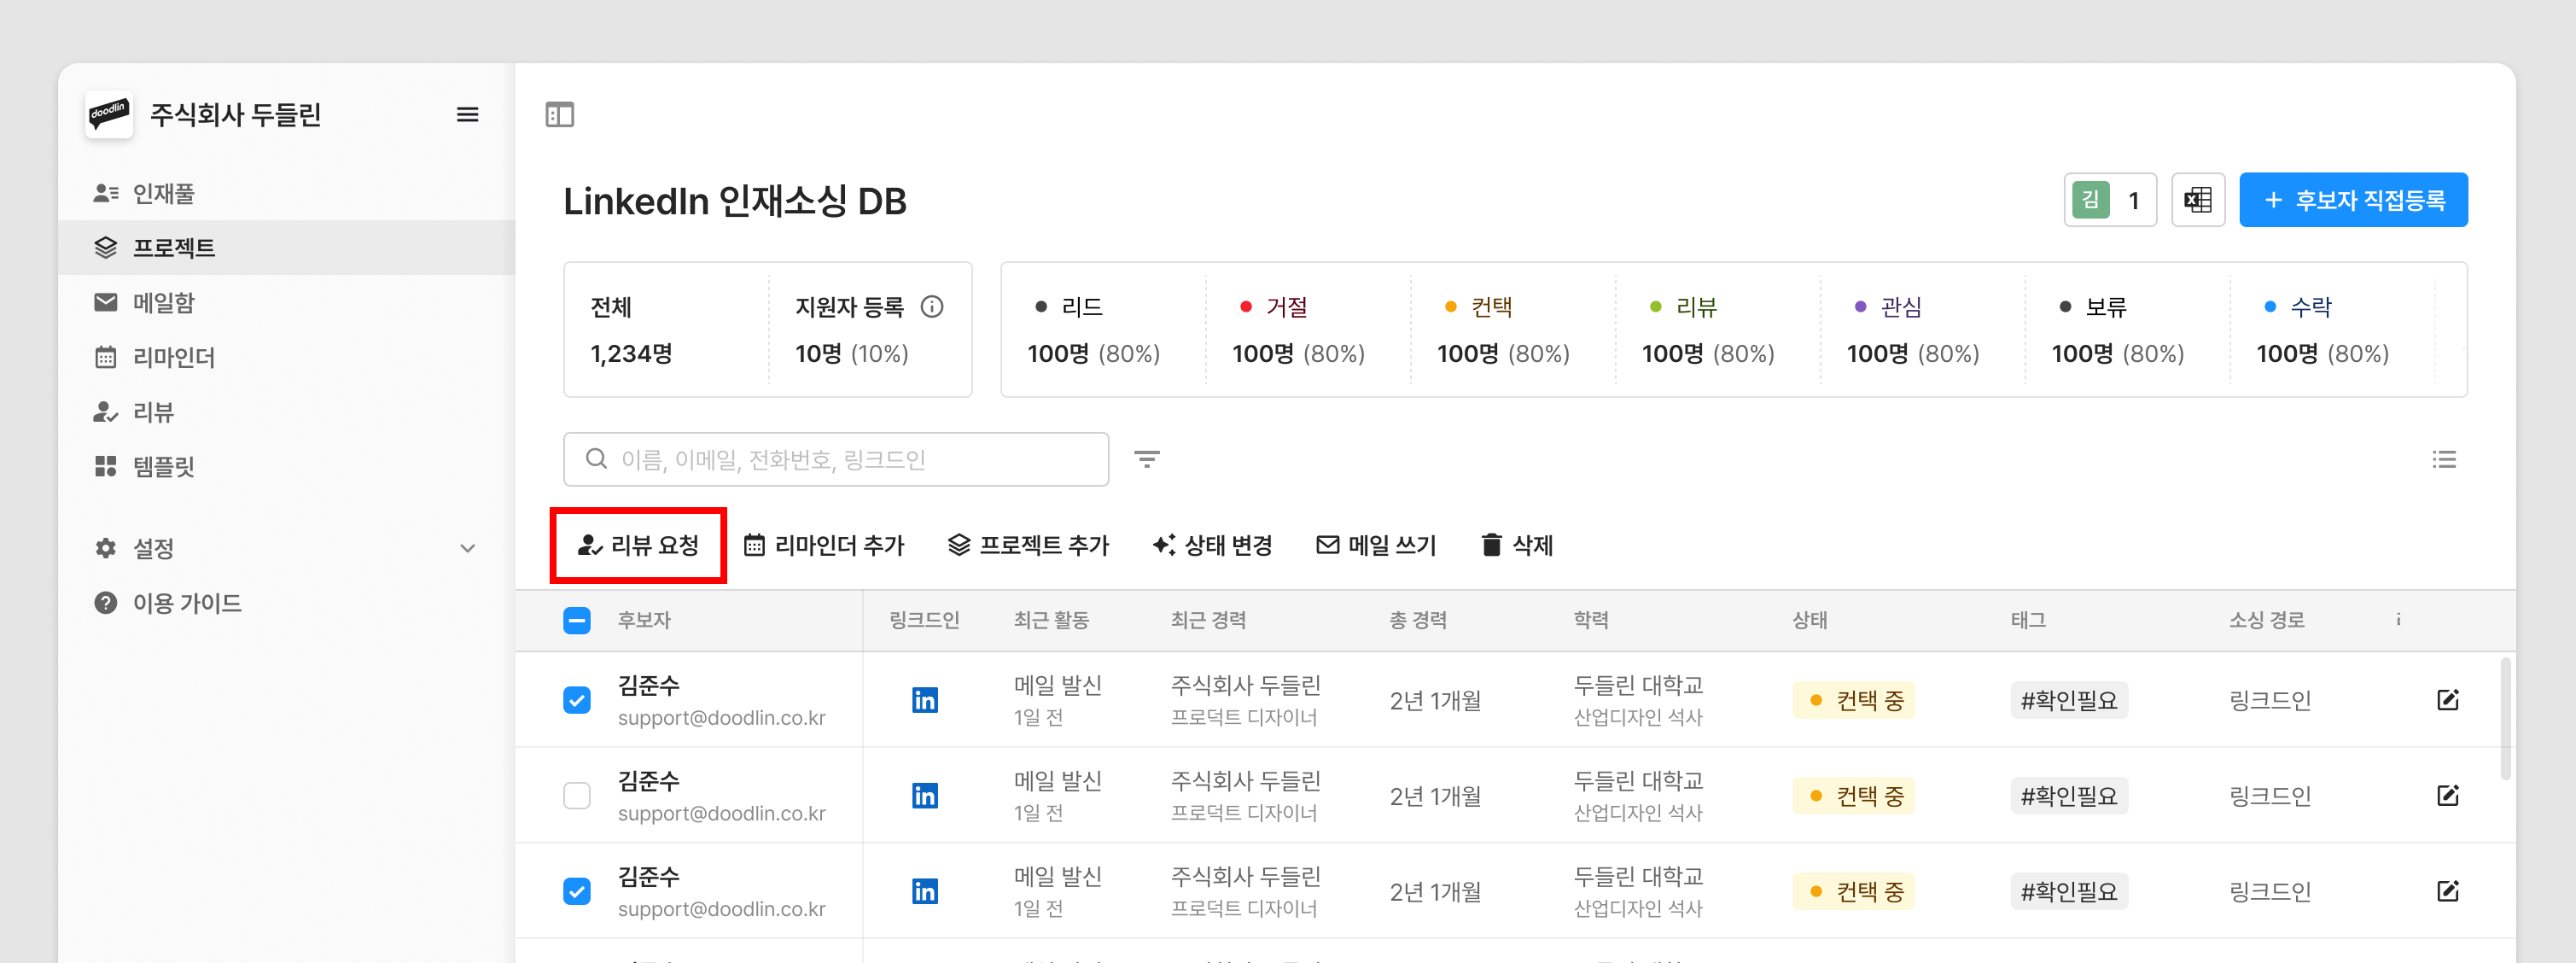2576x963 pixels.
Task: Open the LinkedIn icon of the first candidate
Action: [924, 700]
